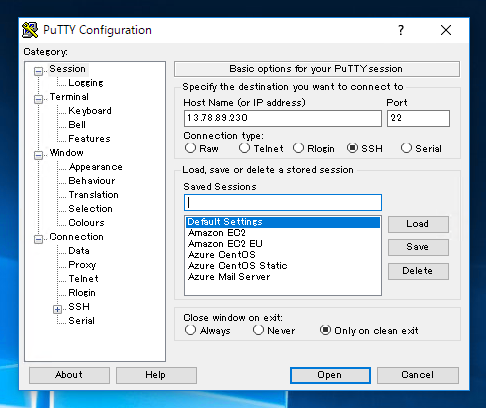Open the Logging category
Screen dimensions: 486x408
tap(86, 83)
